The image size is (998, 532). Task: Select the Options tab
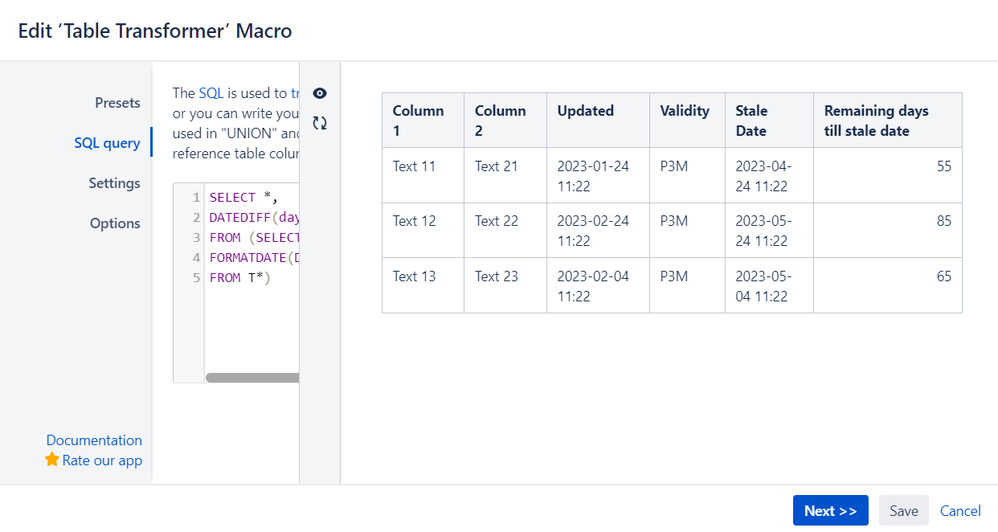[115, 223]
